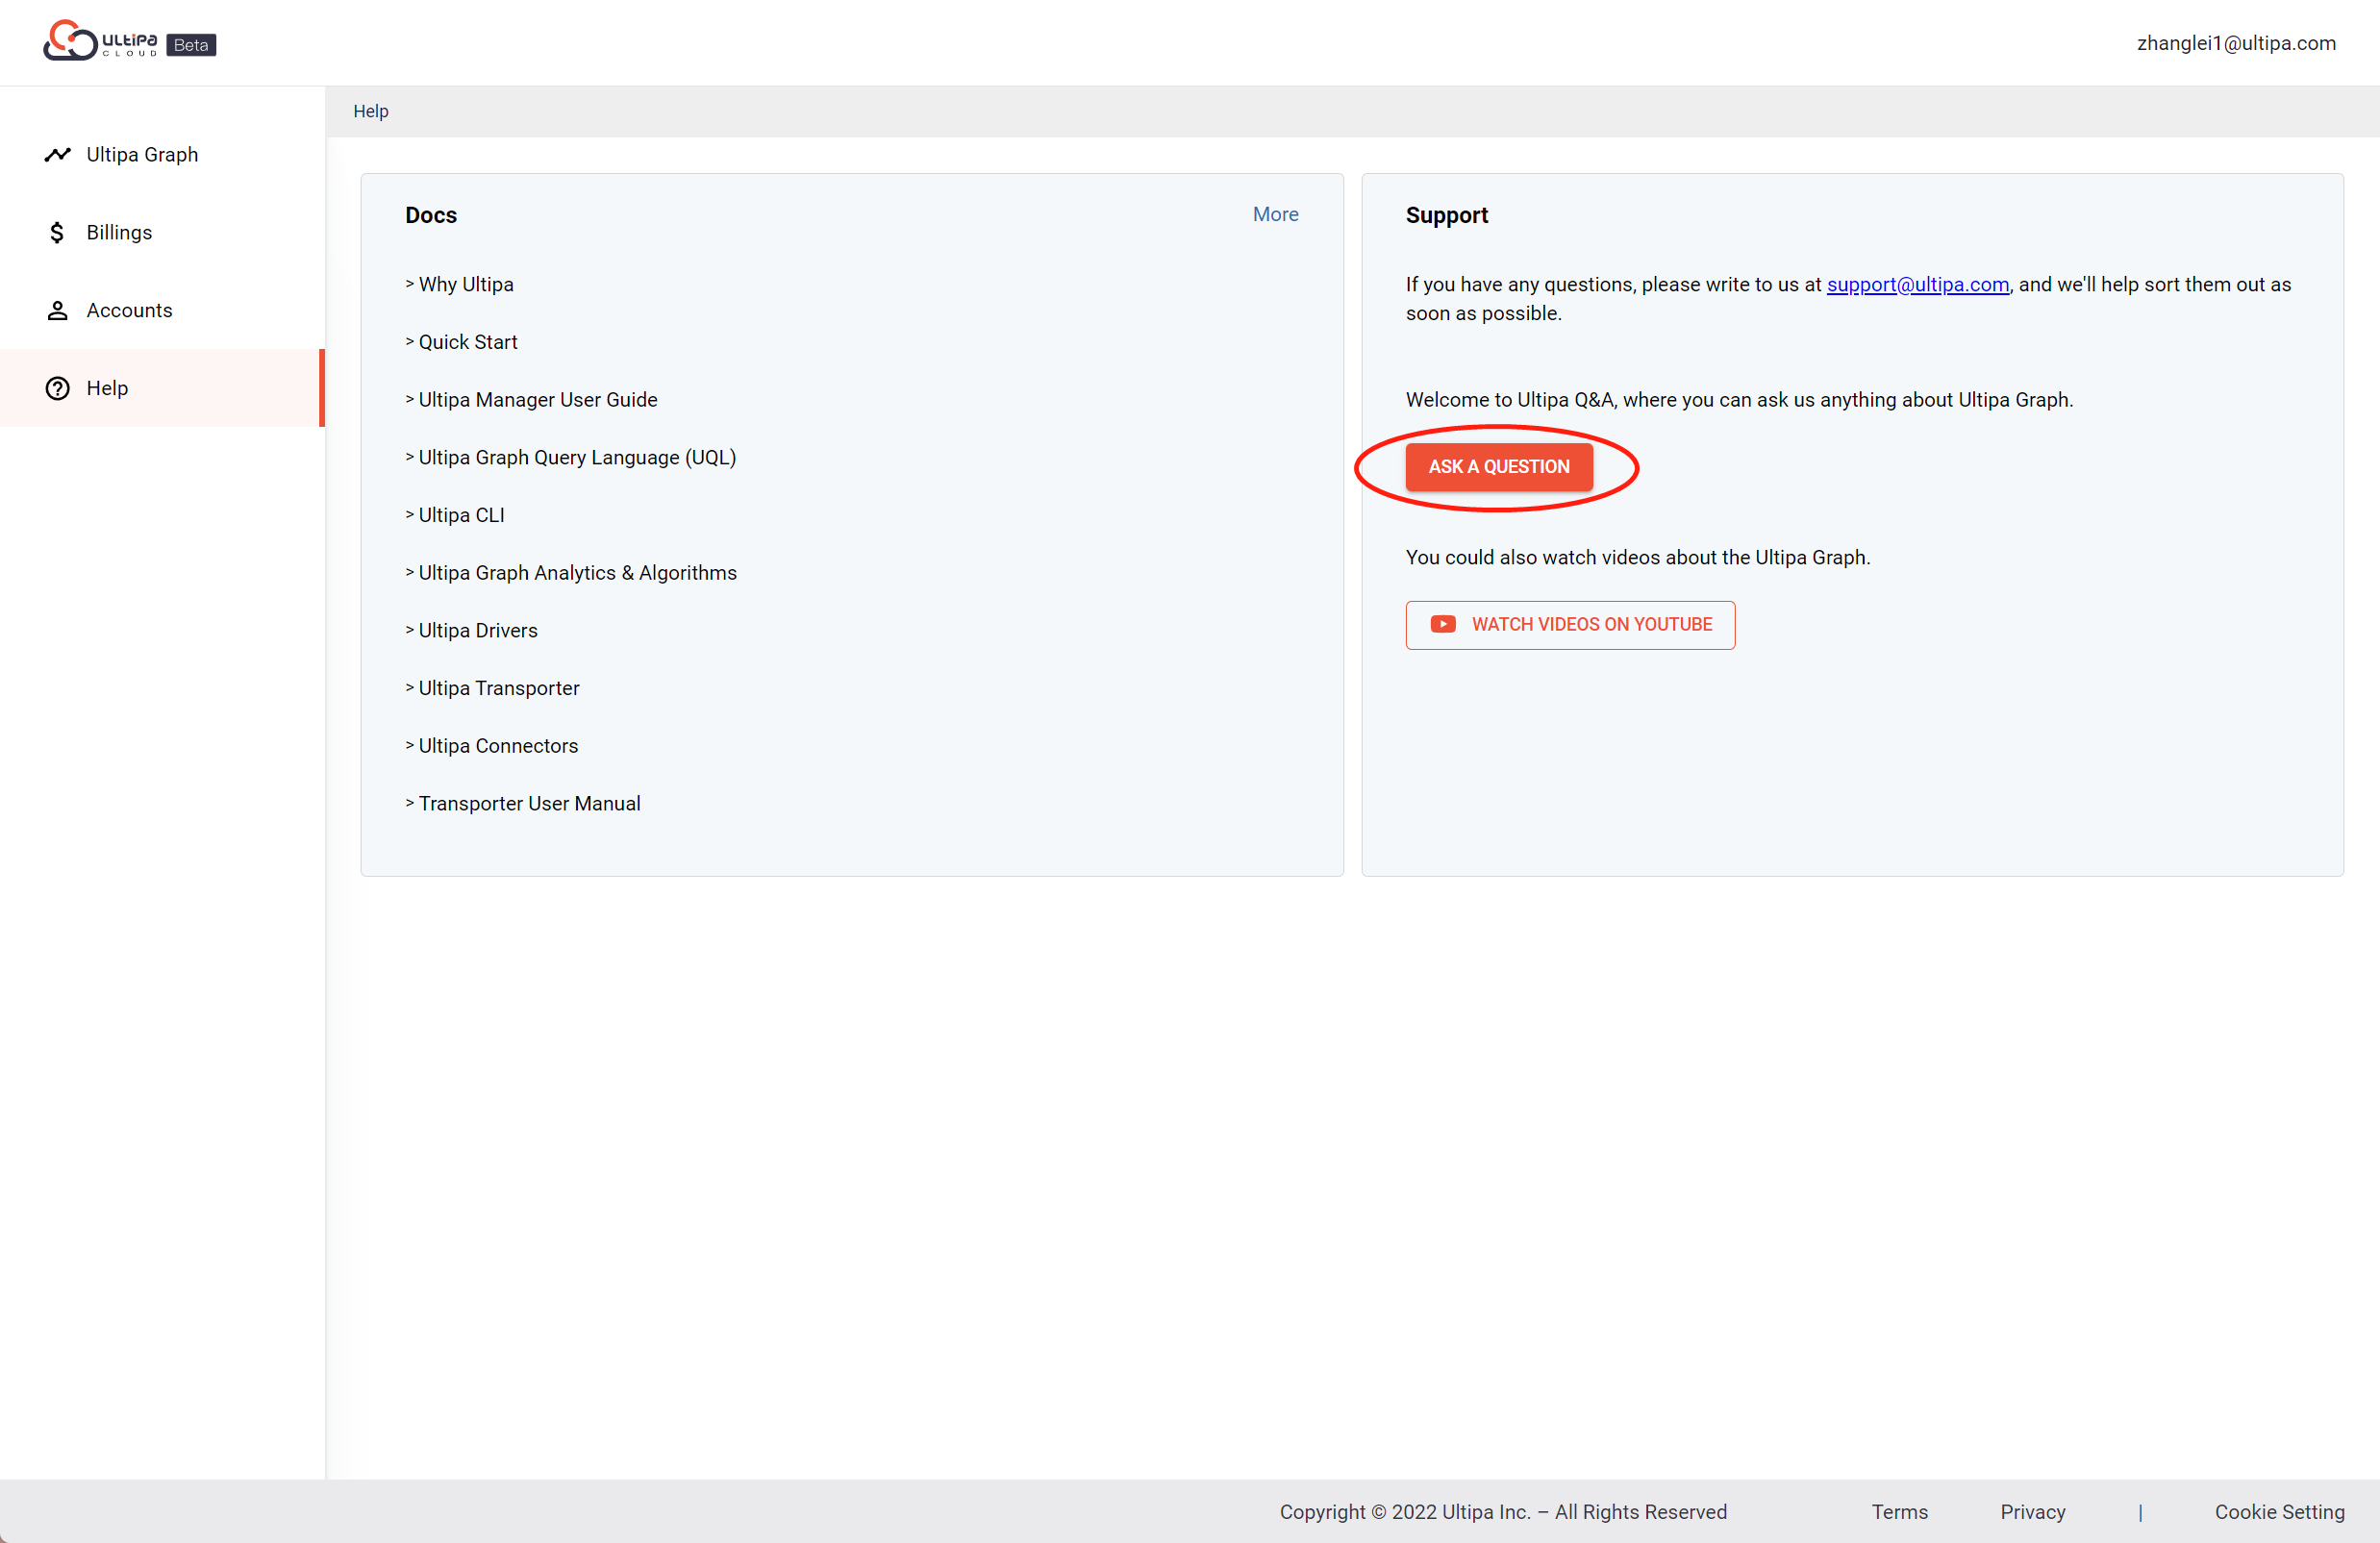Viewport: 2380px width, 1543px height.
Task: Select Help in the sidebar
Action: [162, 388]
